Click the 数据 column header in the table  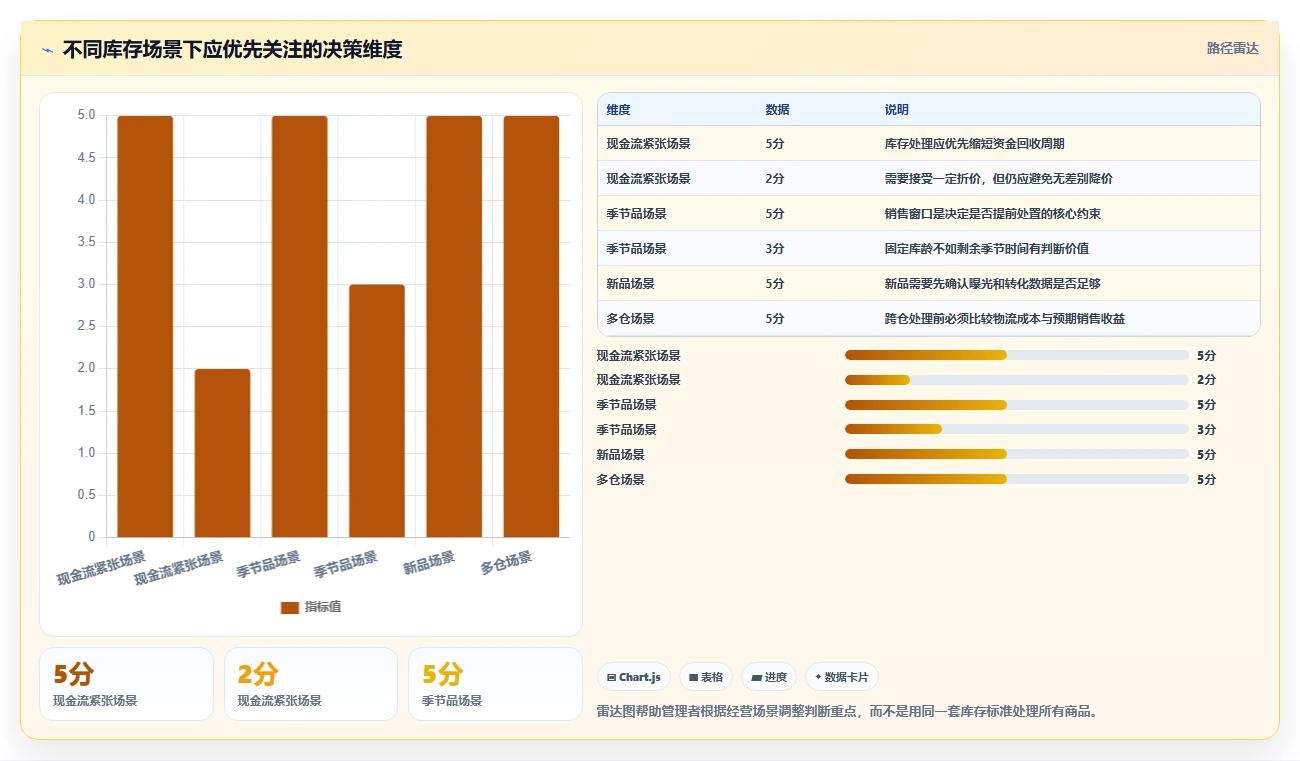click(777, 110)
